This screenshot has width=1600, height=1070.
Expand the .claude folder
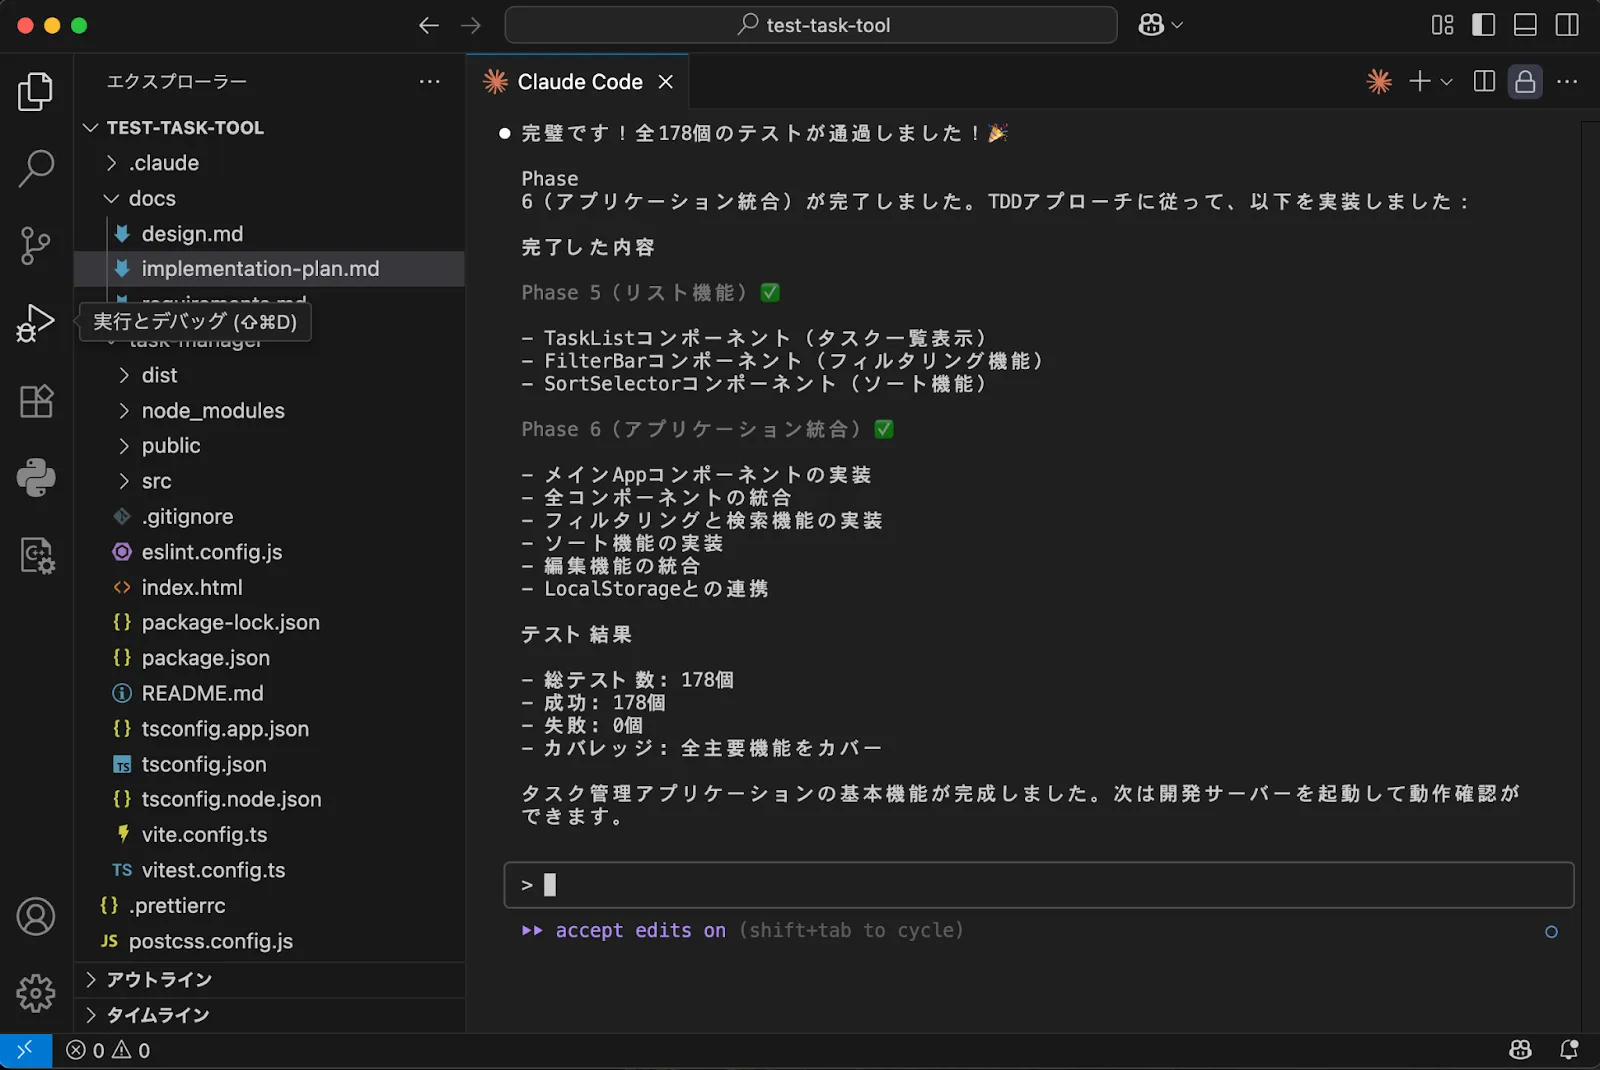click(x=164, y=163)
